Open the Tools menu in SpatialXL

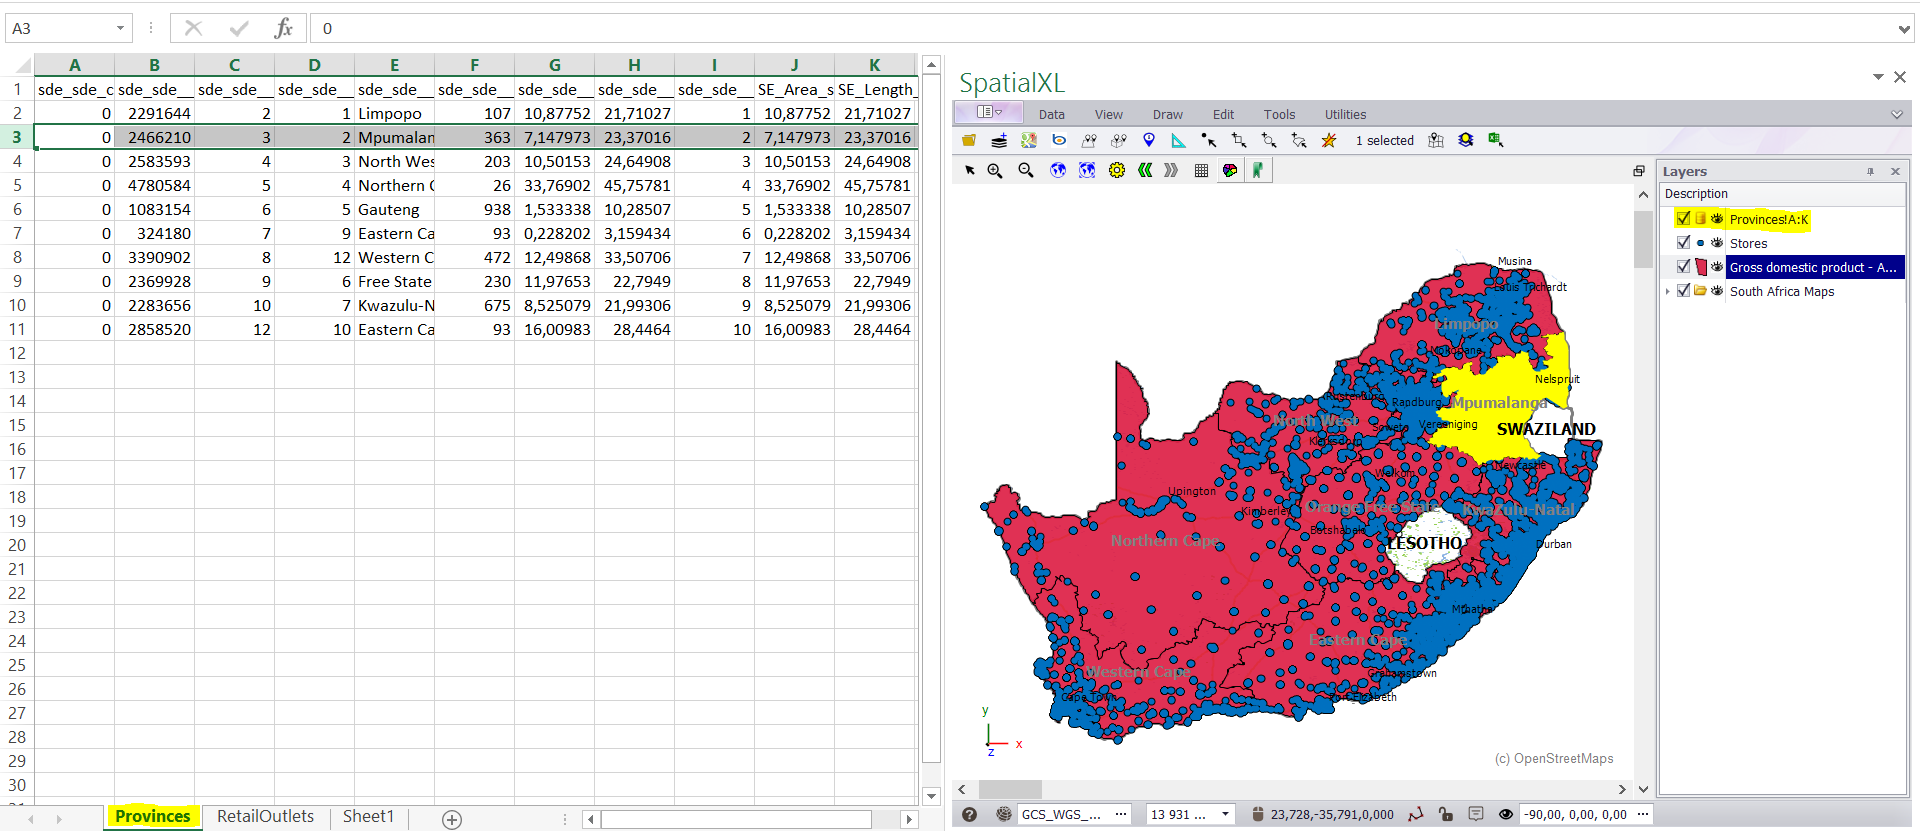coord(1279,115)
